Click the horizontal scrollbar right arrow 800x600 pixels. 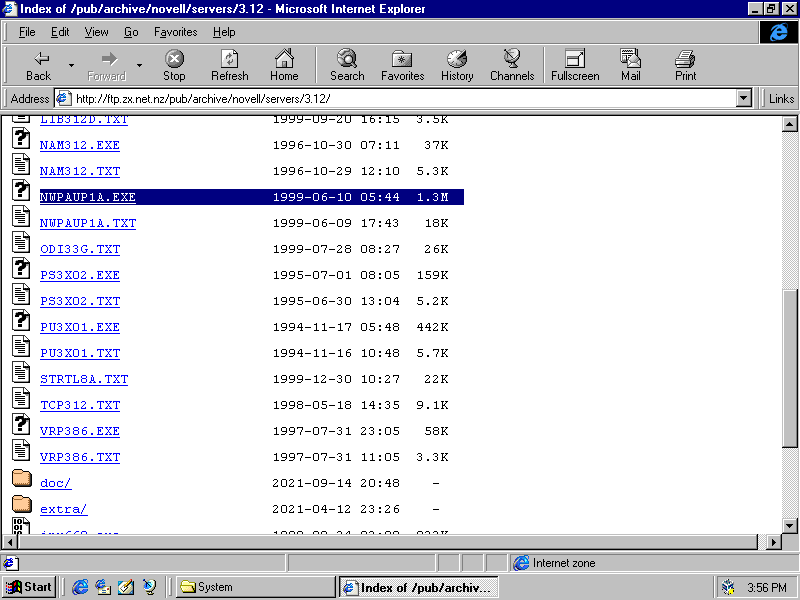coord(774,542)
